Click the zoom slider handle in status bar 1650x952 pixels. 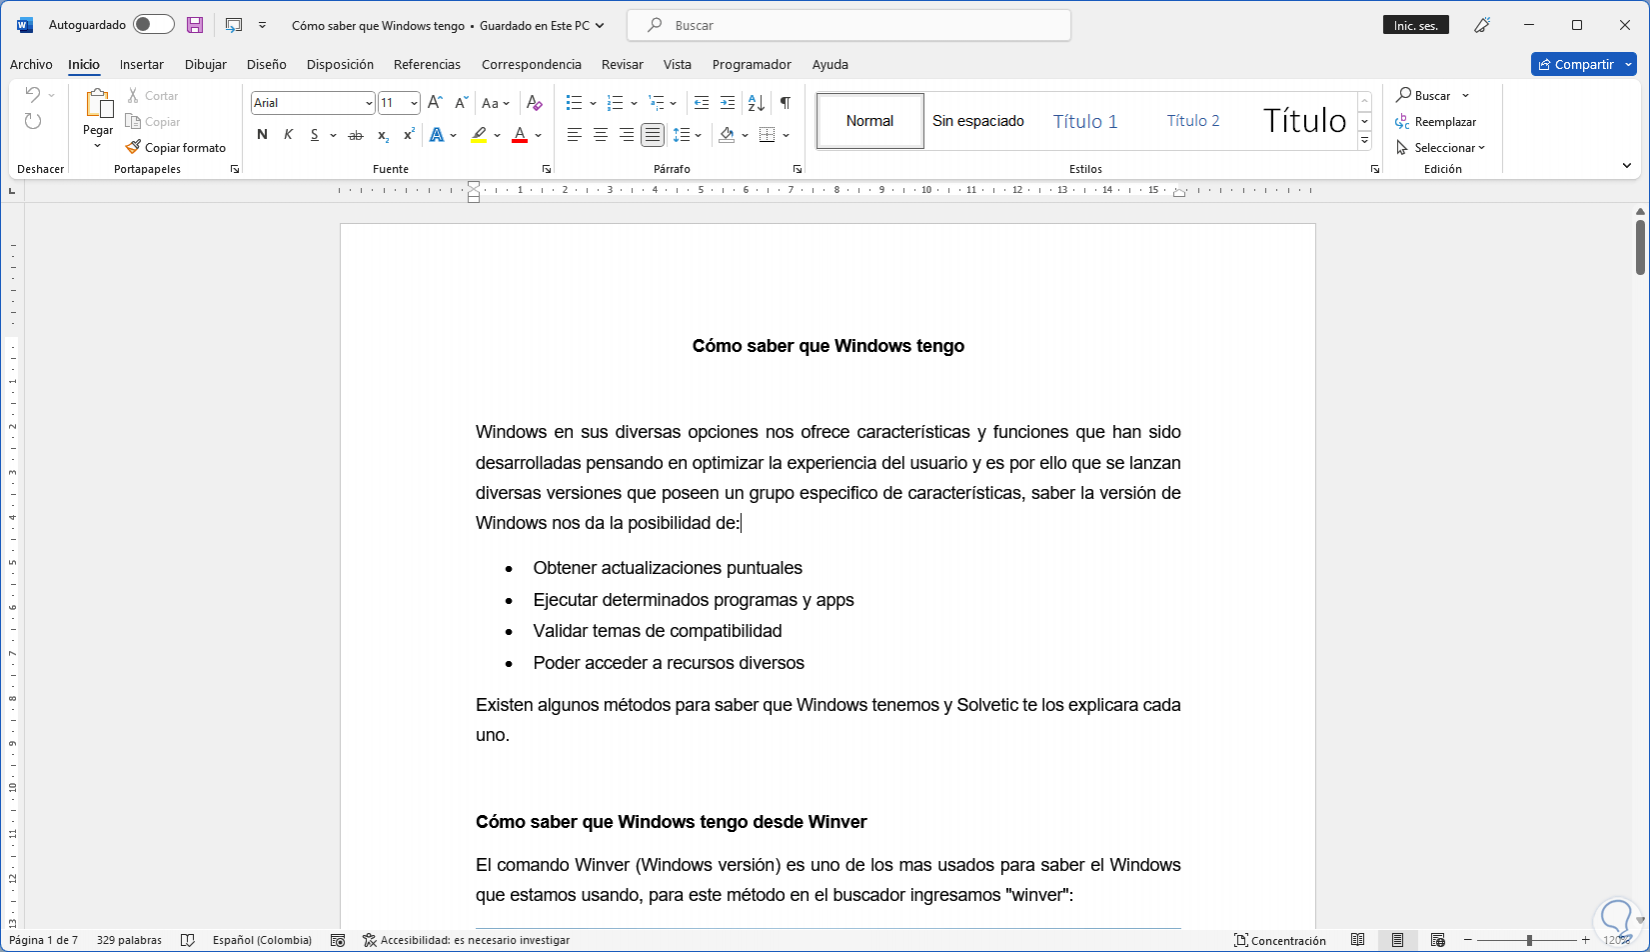click(x=1529, y=940)
